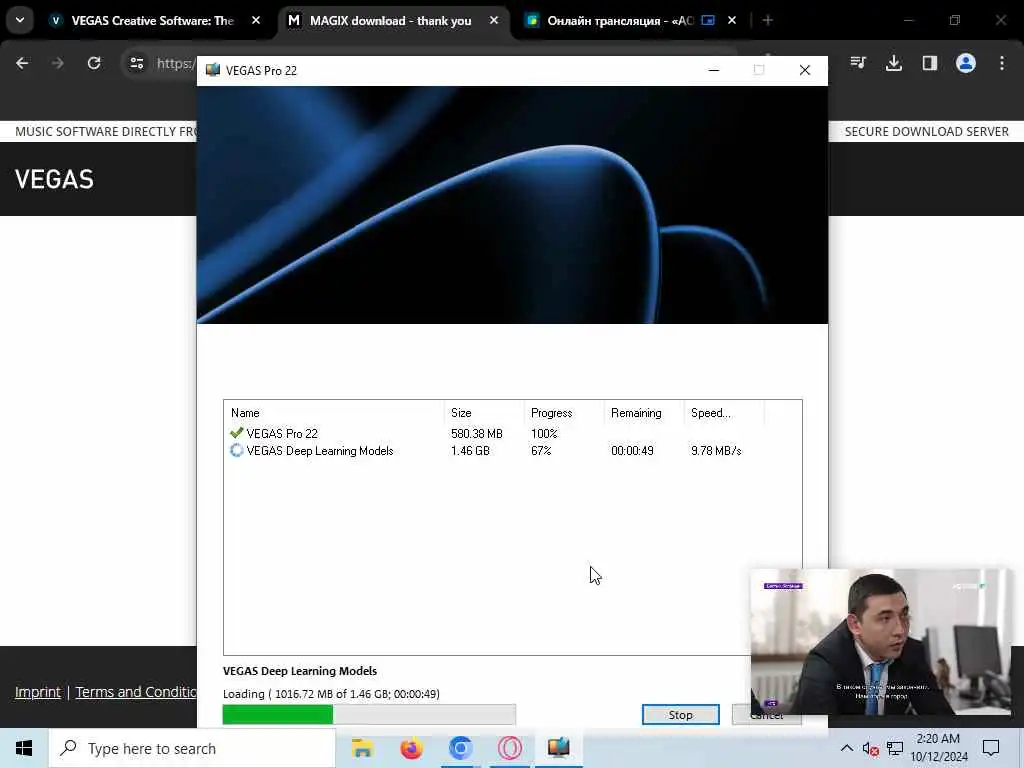Open the Chrome three-dot menu
This screenshot has height=768, width=1024.
point(1002,63)
